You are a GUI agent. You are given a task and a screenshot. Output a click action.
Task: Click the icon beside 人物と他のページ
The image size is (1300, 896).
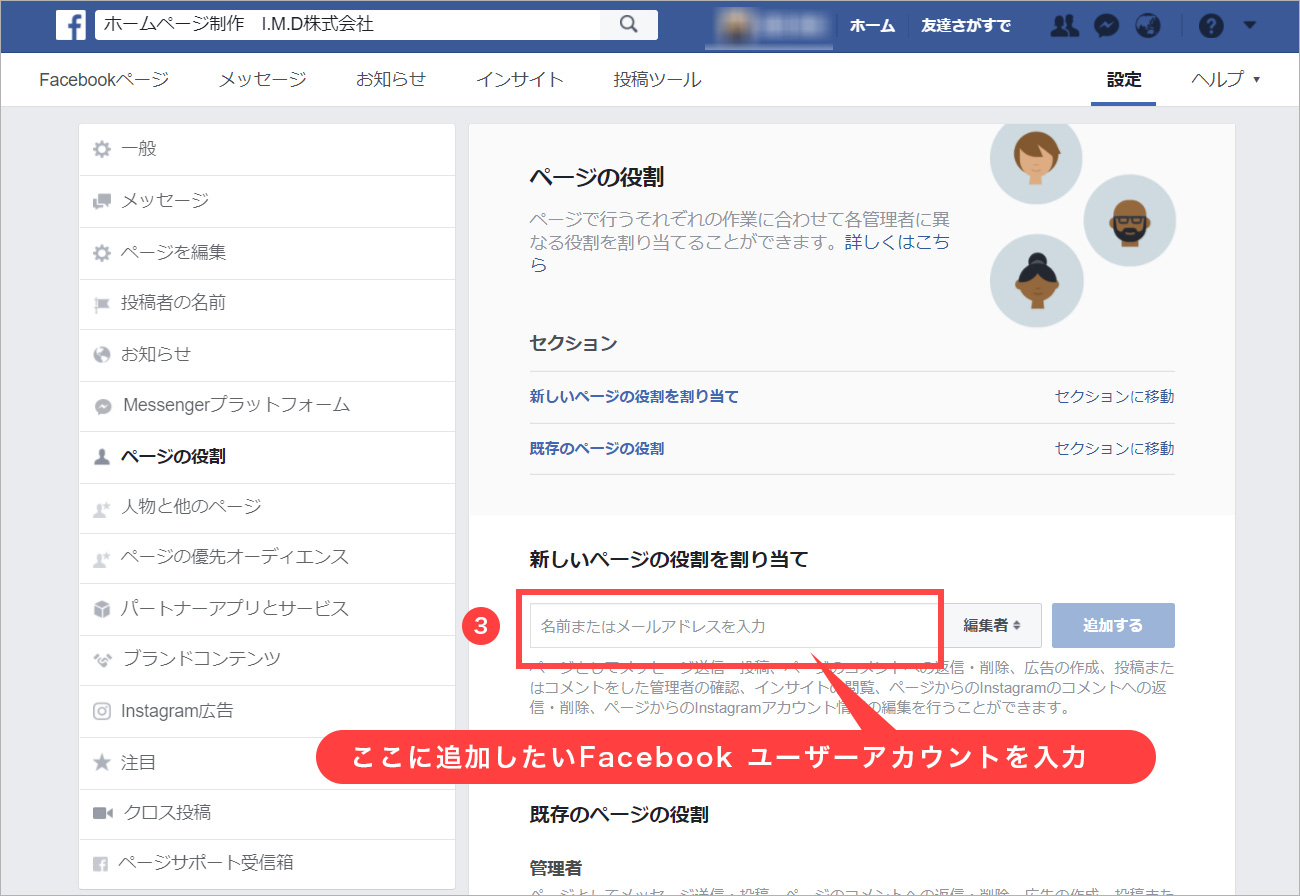[x=102, y=508]
